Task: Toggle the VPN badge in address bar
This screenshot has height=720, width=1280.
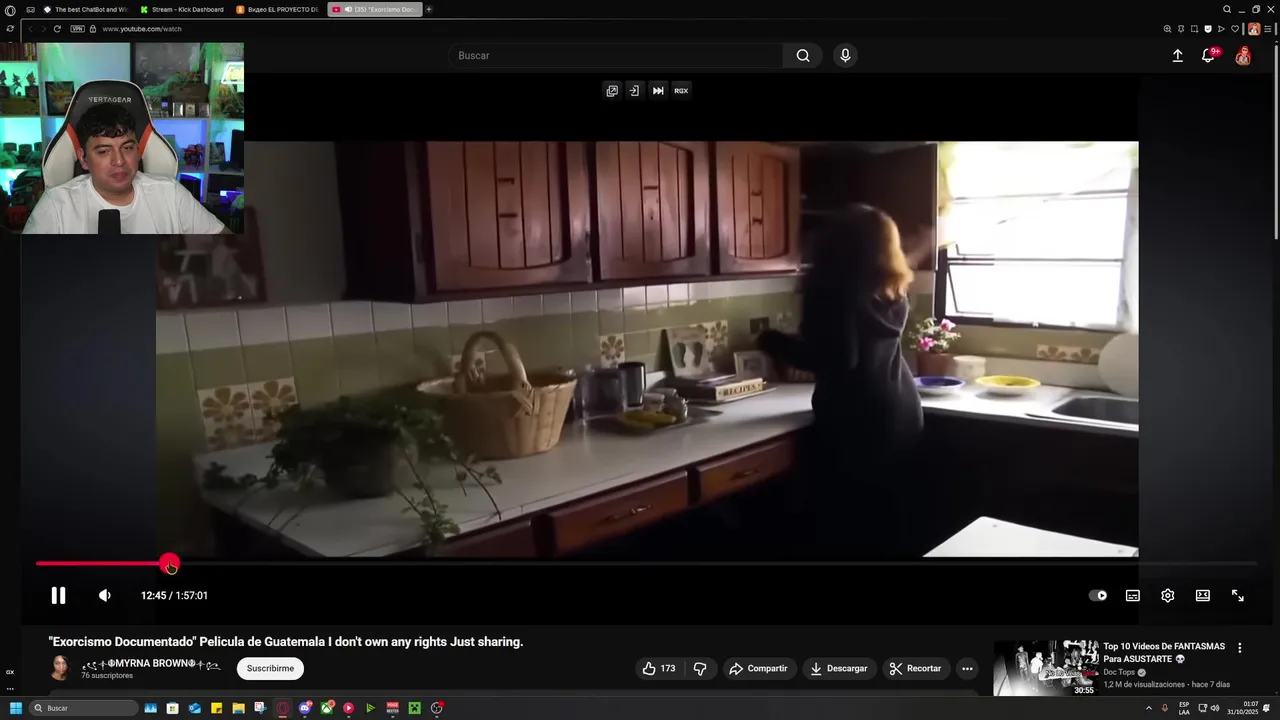Action: point(77,29)
